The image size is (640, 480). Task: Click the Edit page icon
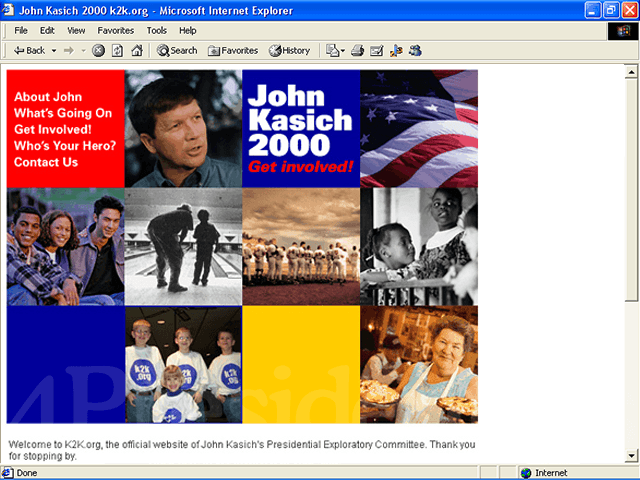coord(376,51)
